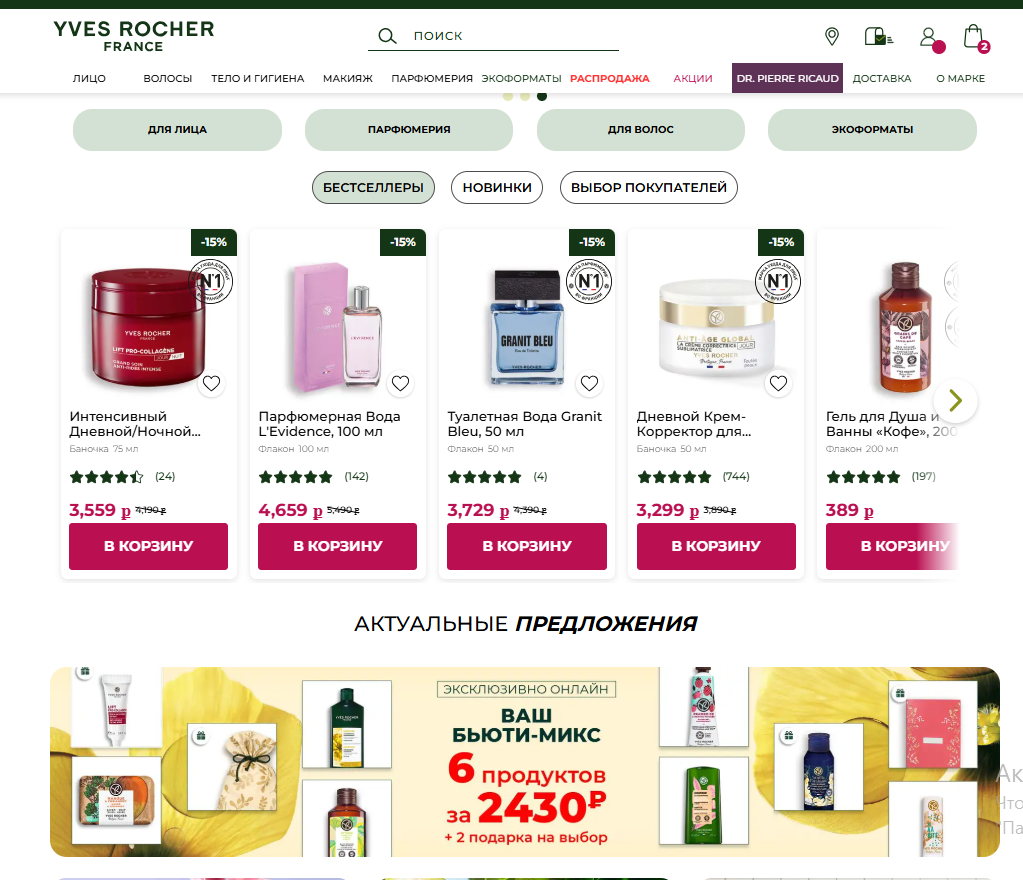This screenshot has width=1023, height=880.
Task: Show next products with carousel arrow
Action: pos(955,400)
